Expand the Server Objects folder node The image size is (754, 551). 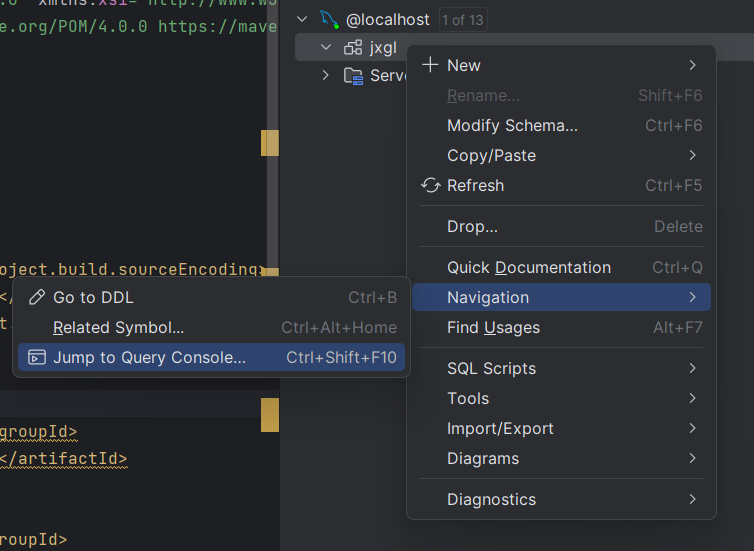point(326,75)
